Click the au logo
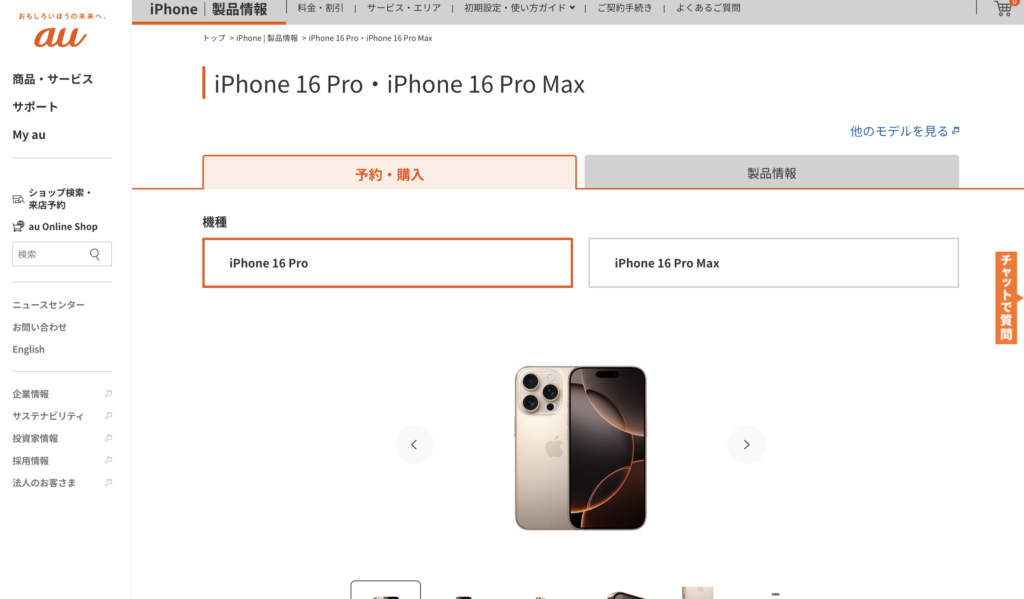This screenshot has height=599, width=1024. 61,37
